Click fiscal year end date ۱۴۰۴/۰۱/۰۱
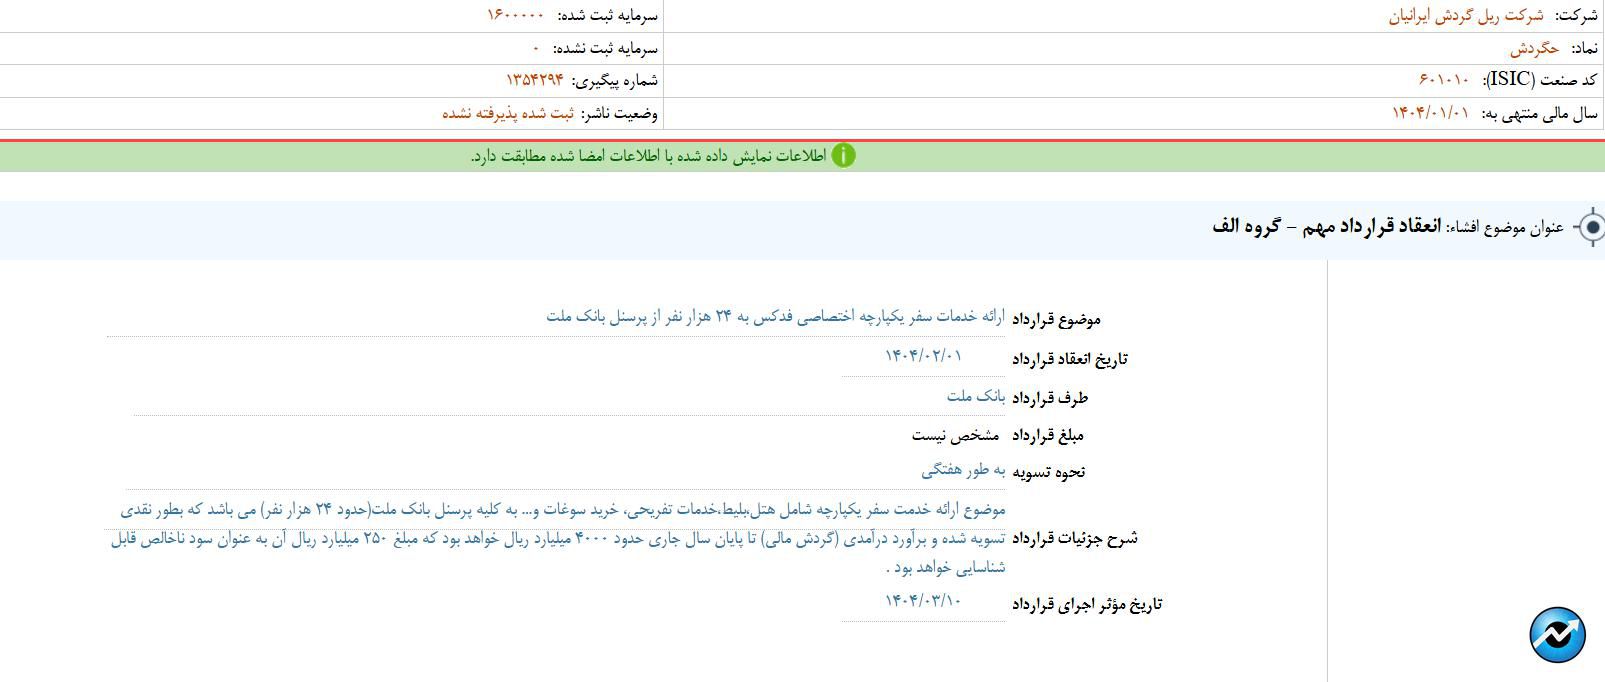The image size is (1605, 682). (x=1431, y=113)
